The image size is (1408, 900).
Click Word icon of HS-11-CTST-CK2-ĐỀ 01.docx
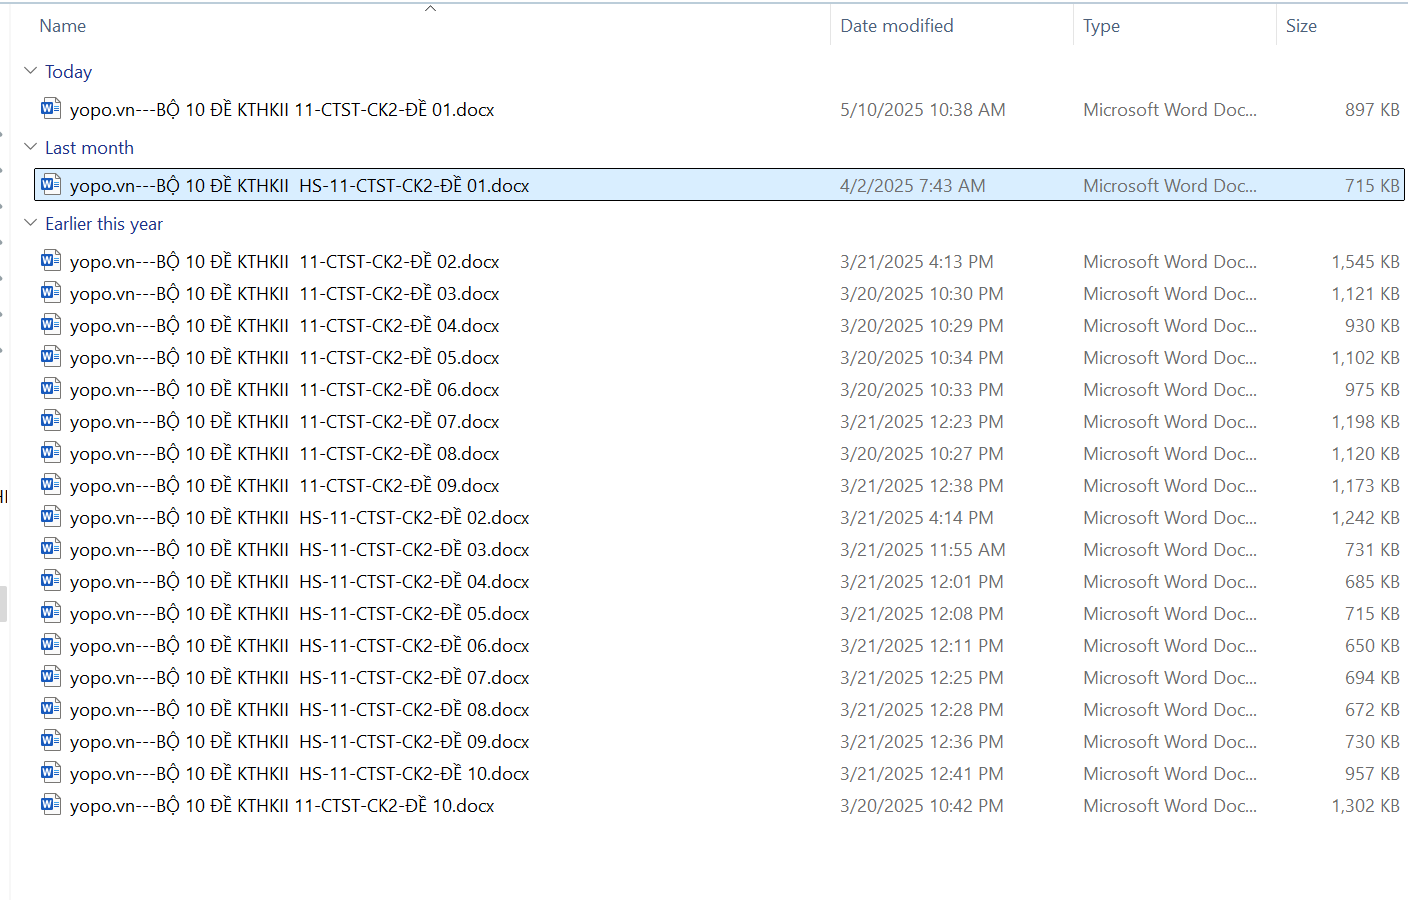[x=51, y=184]
